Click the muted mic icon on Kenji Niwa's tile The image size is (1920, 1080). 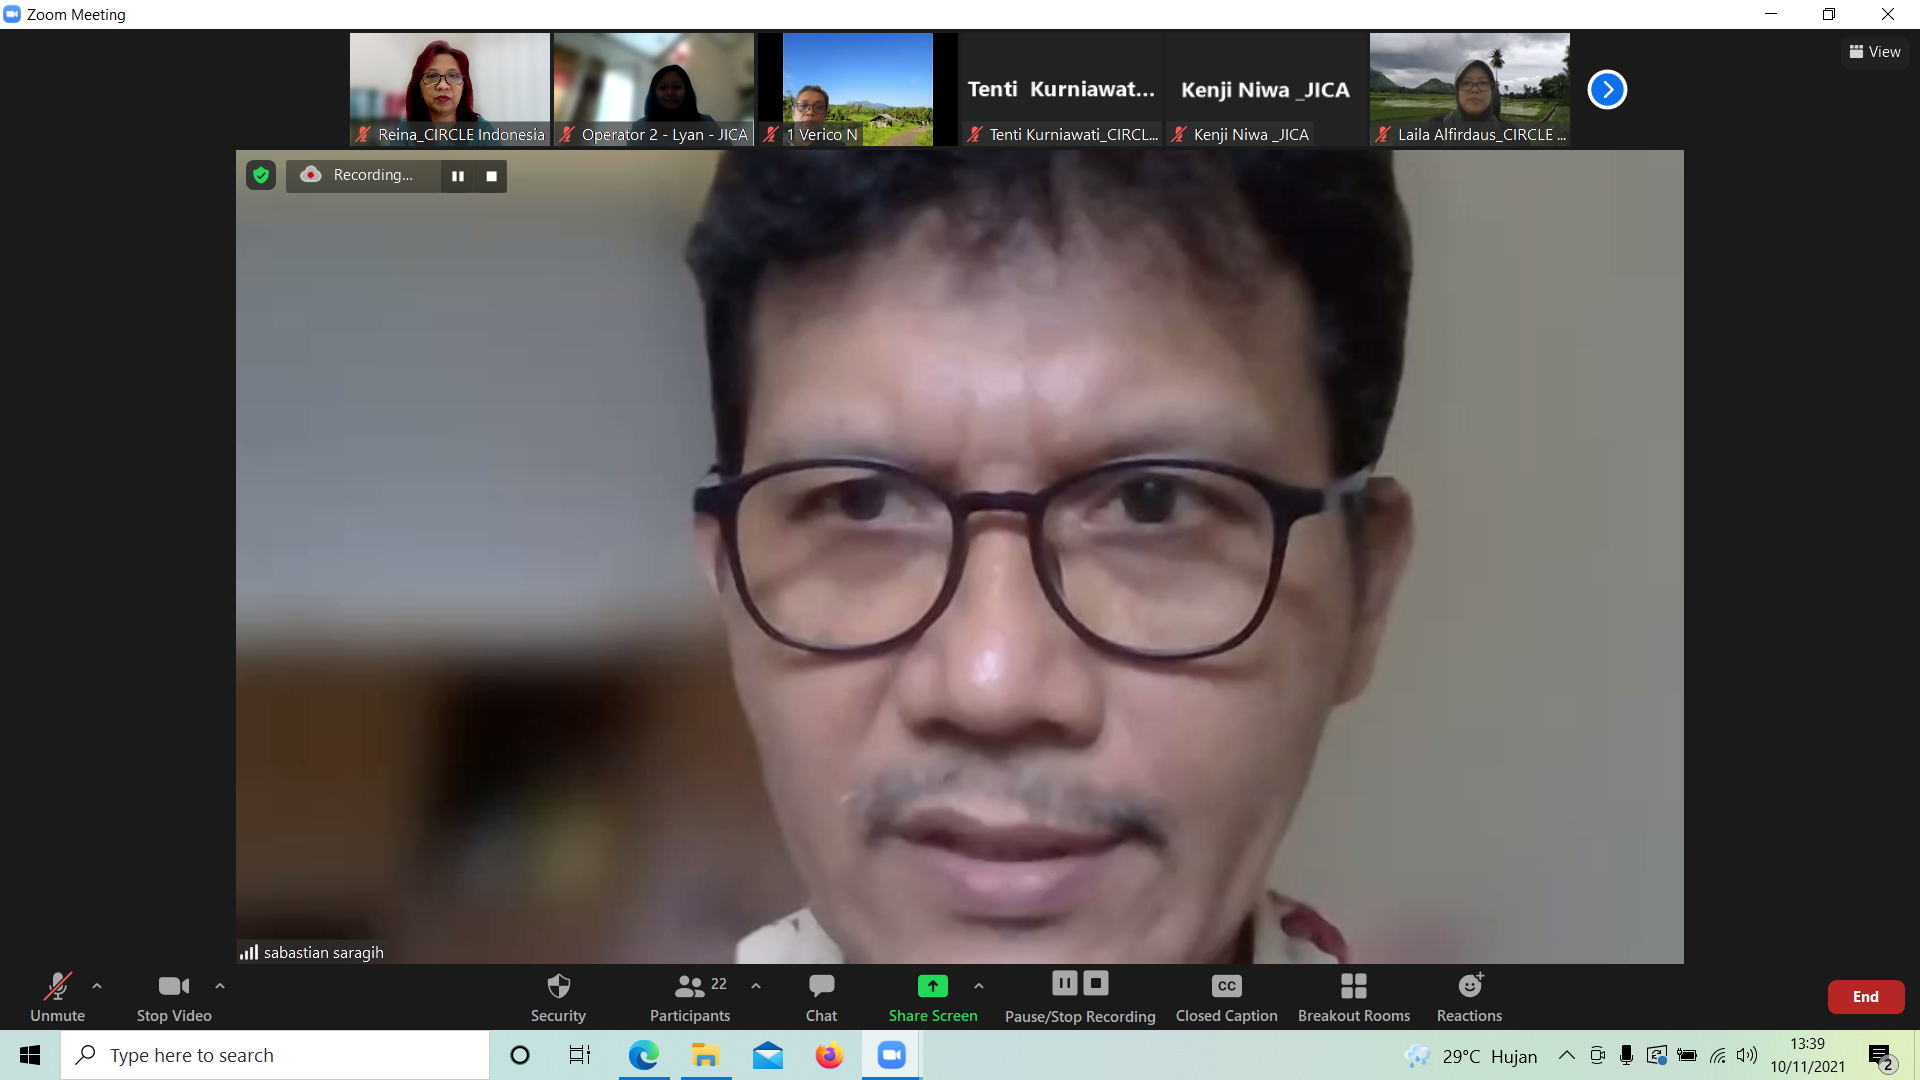(x=1179, y=134)
